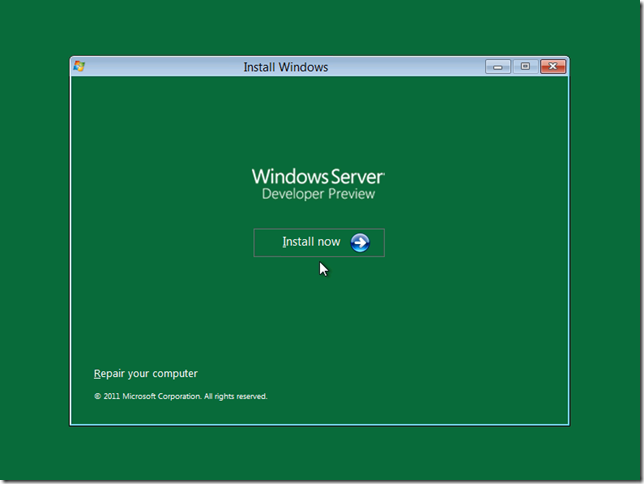This screenshot has width=644, height=484.
Task: Click the Windows flag icon in title bar
Action: point(79,66)
